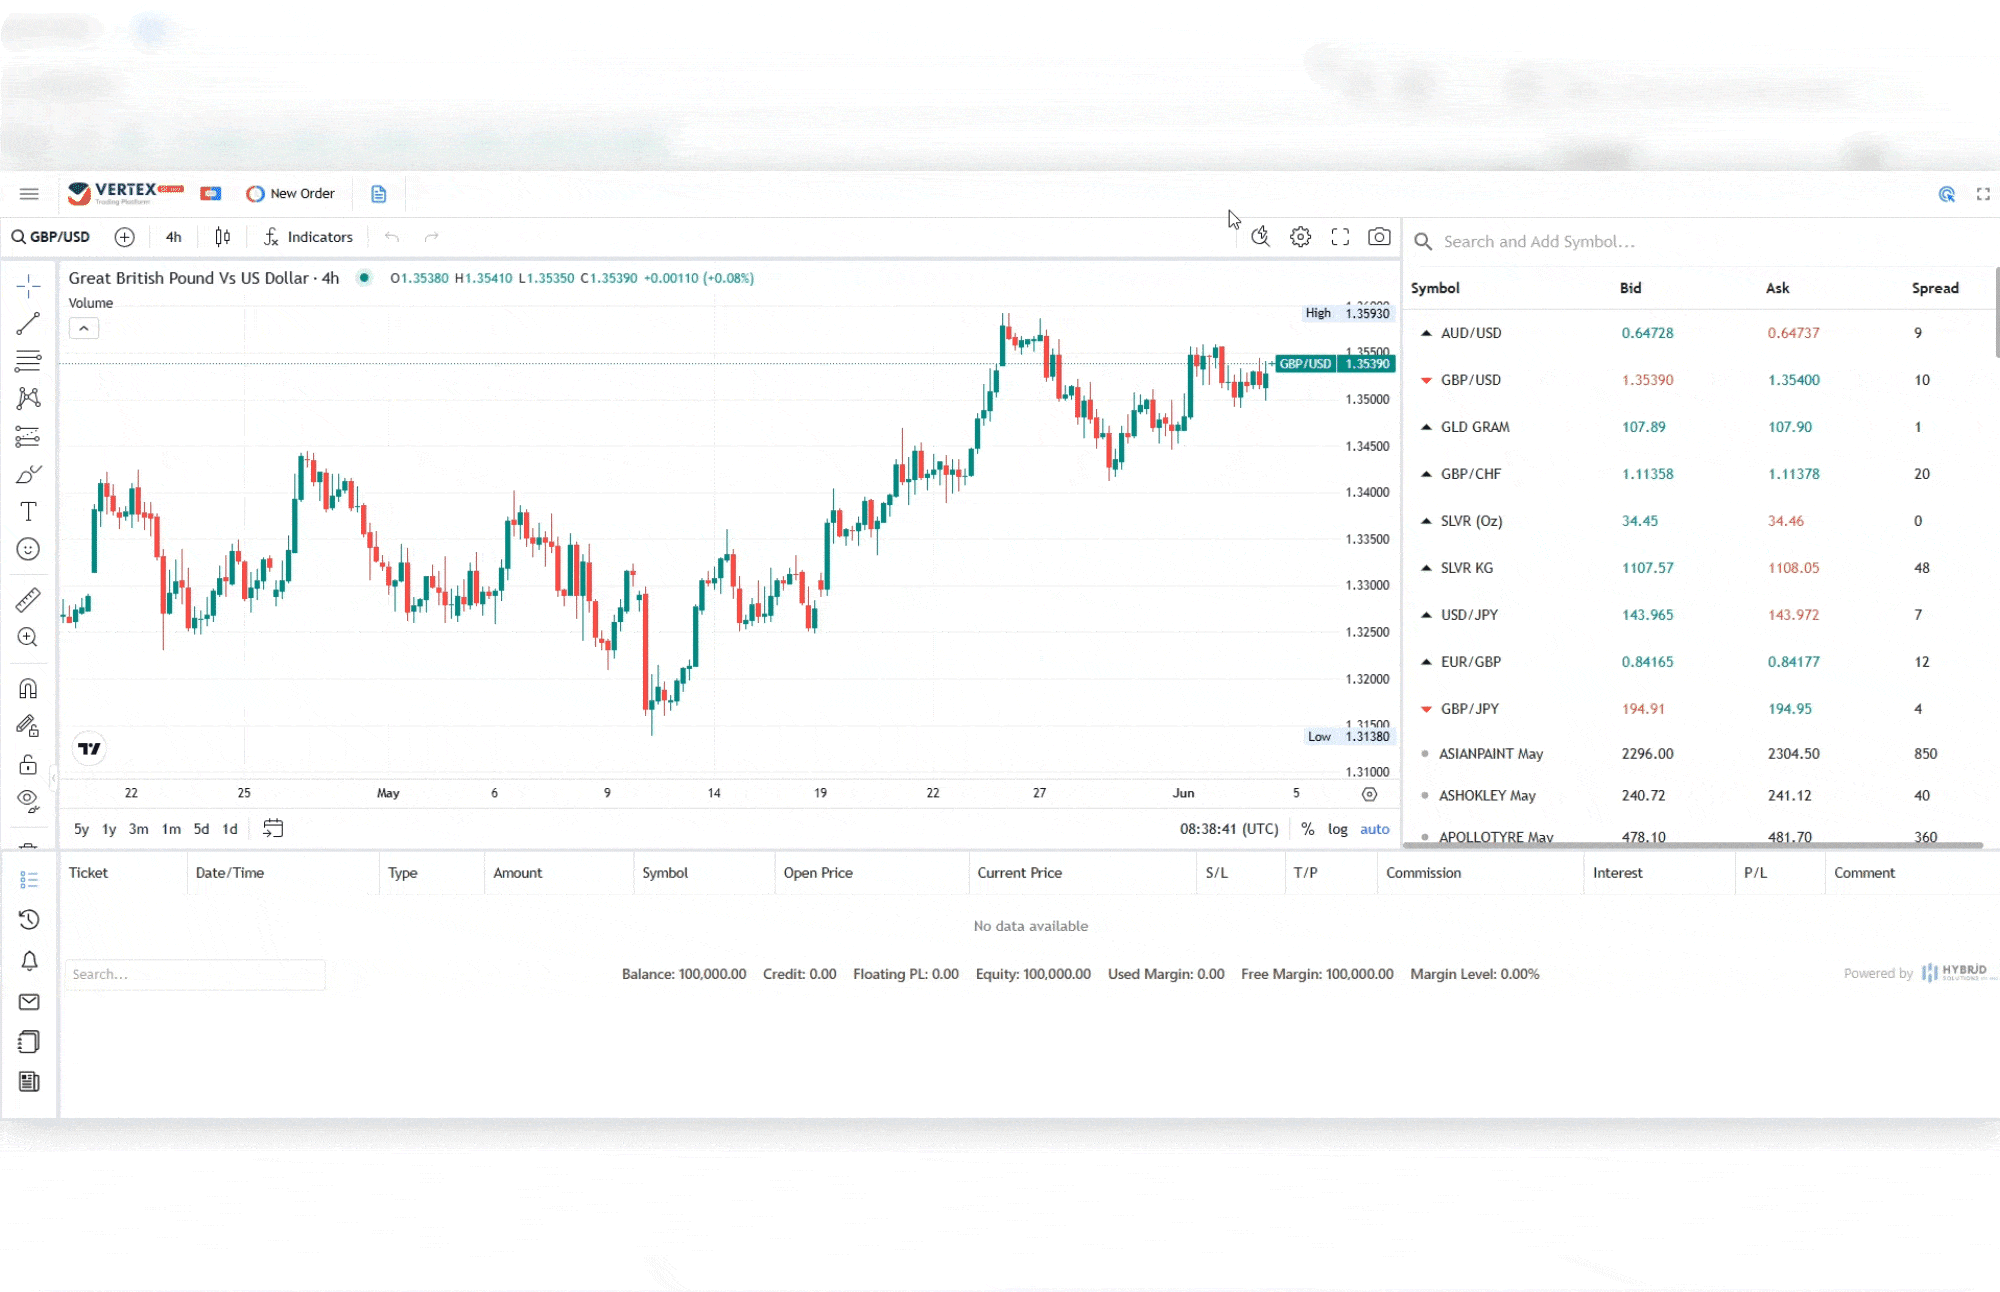Take a chart snapshot with camera icon

[x=1379, y=237]
